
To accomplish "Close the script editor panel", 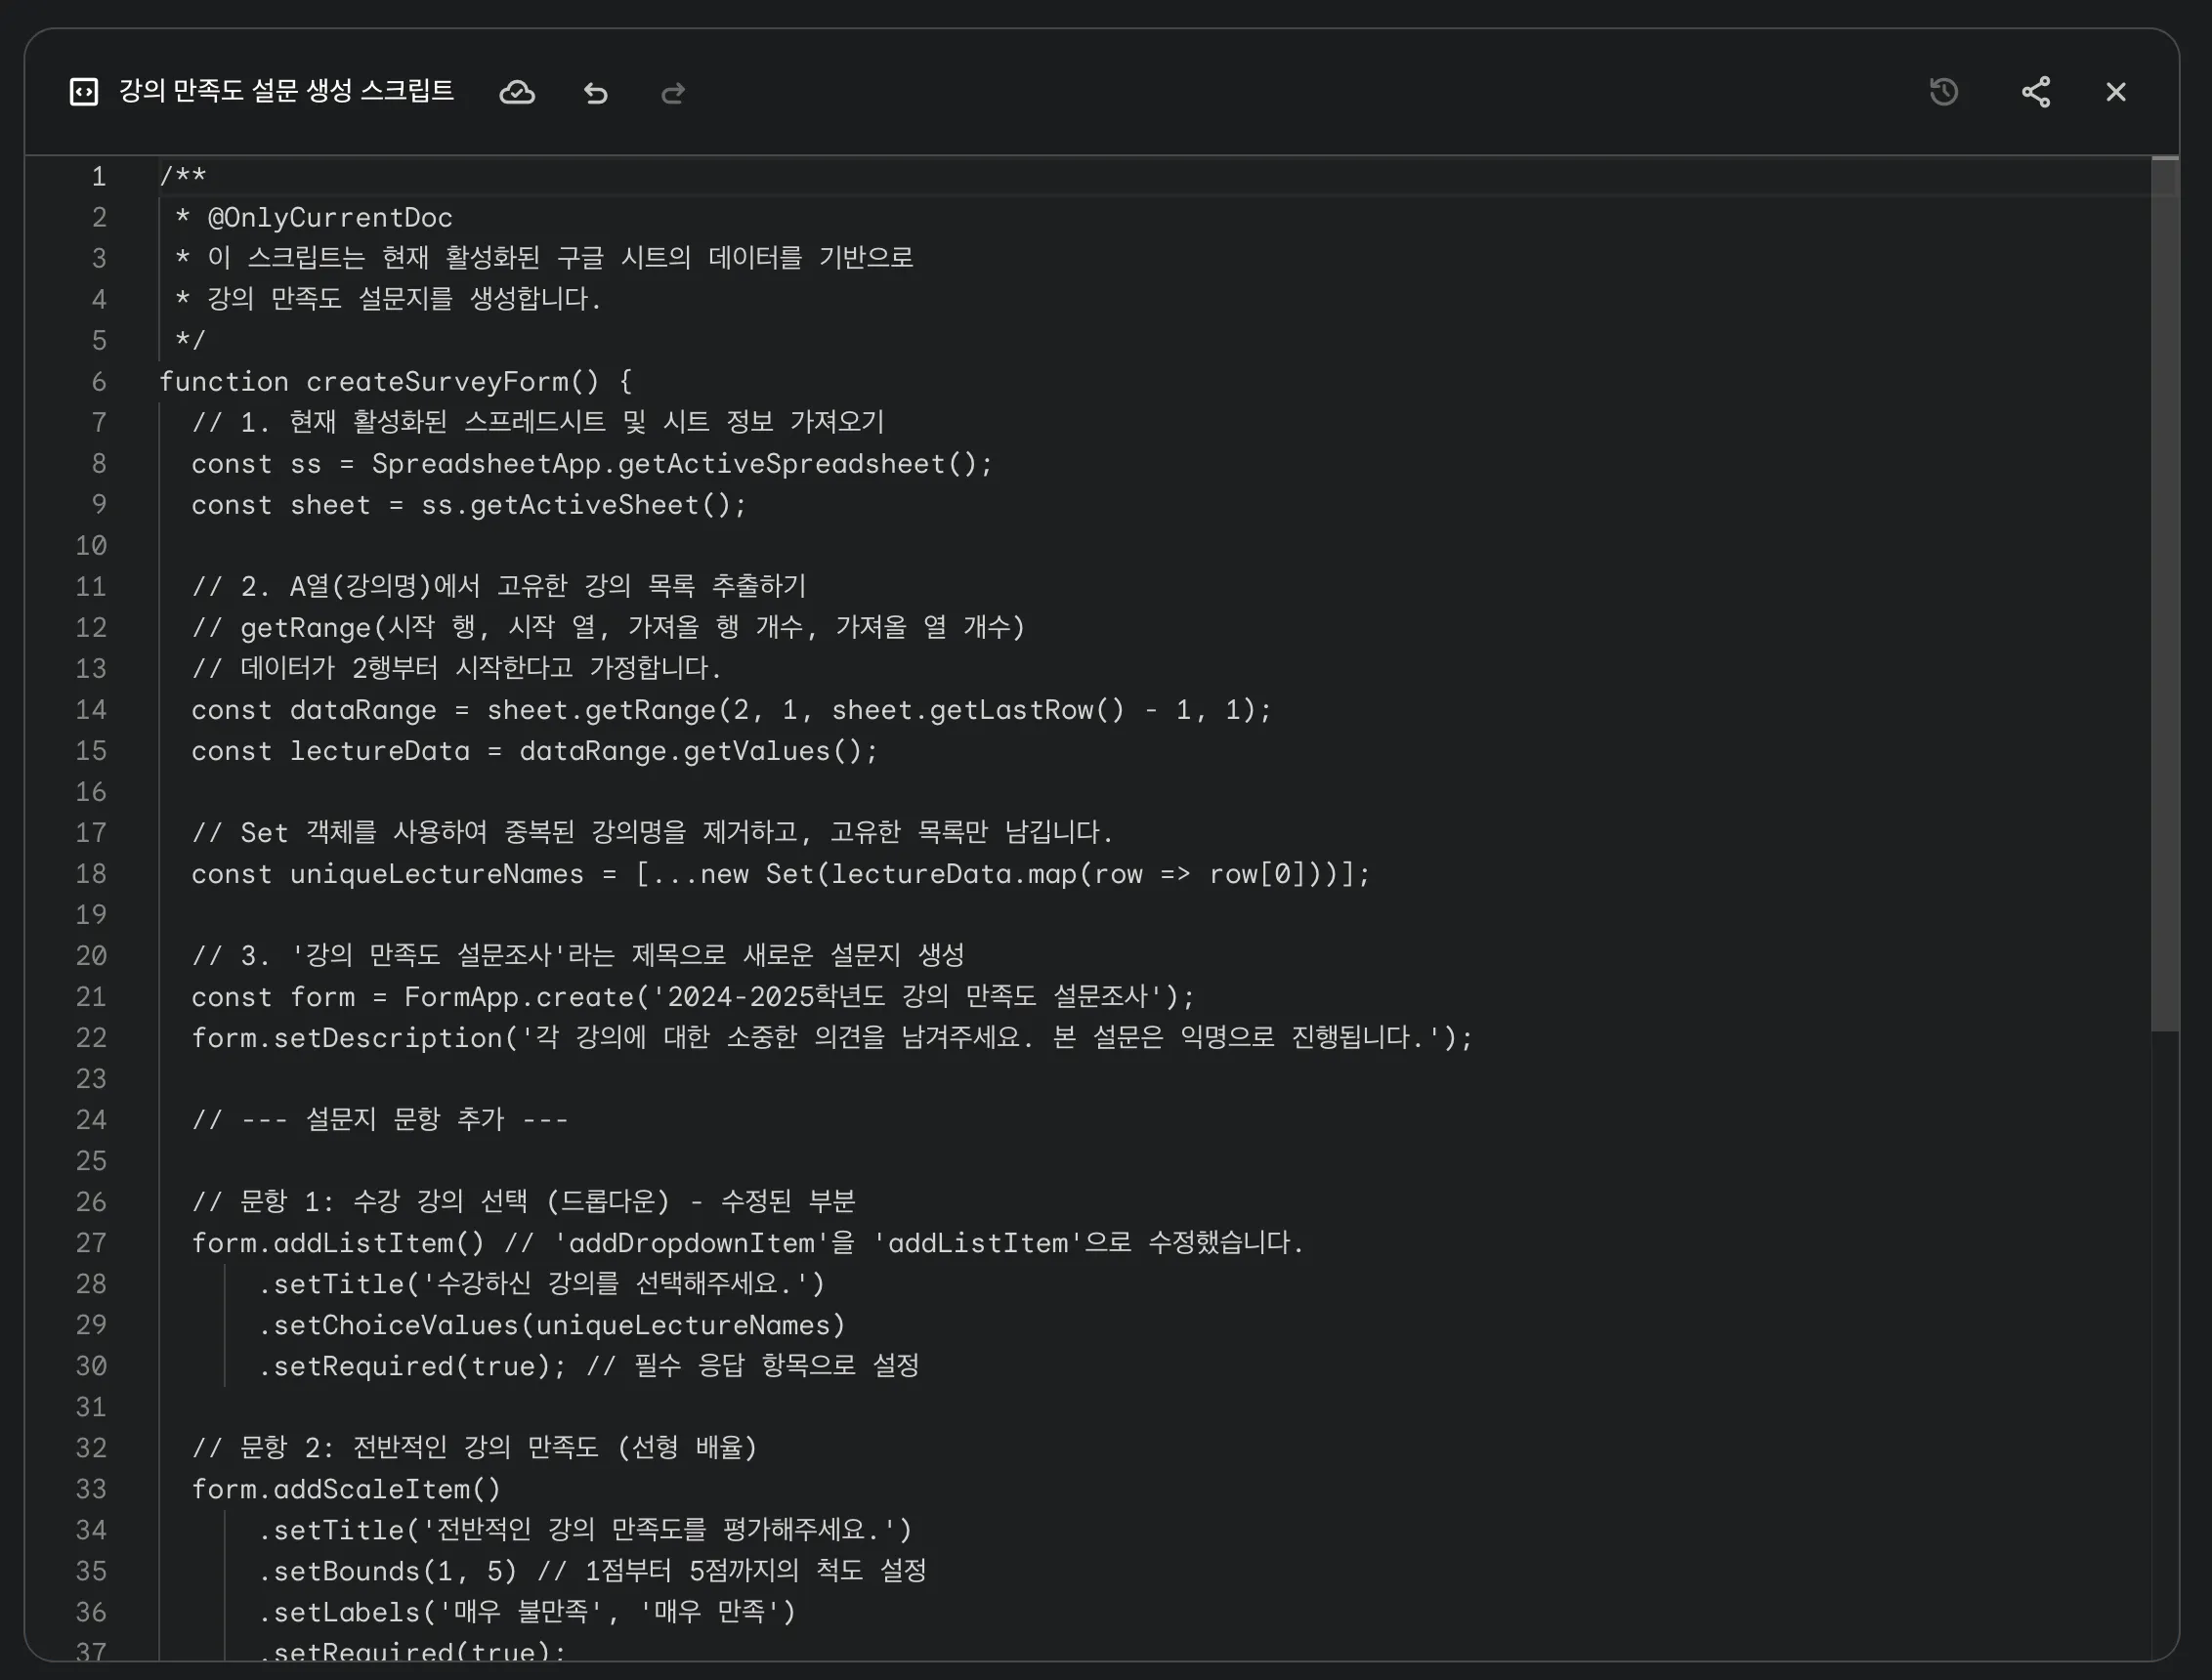I will [x=2115, y=92].
